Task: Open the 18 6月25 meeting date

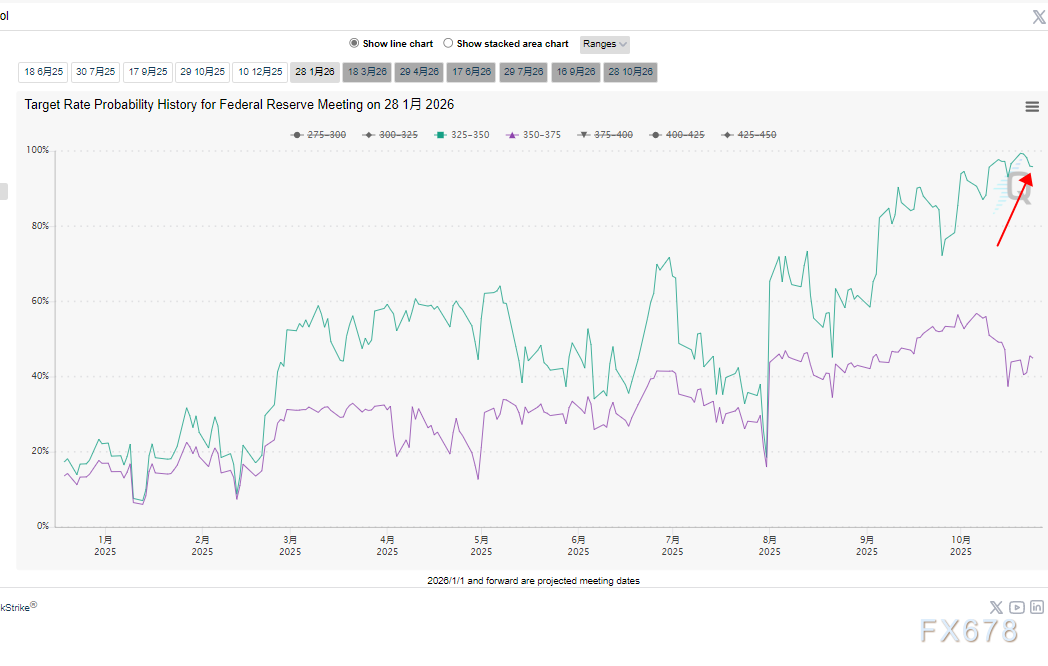Action: (x=44, y=72)
